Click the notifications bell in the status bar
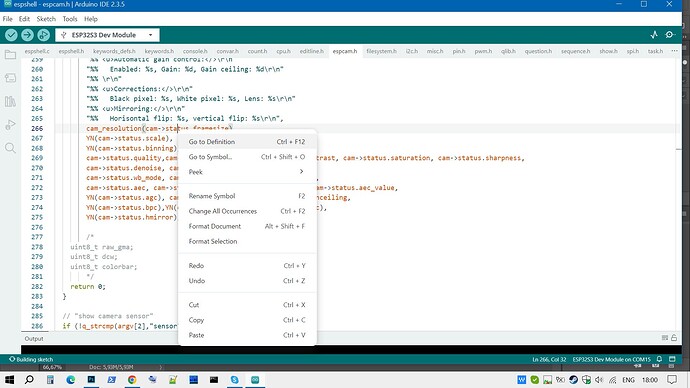 tap(659, 359)
